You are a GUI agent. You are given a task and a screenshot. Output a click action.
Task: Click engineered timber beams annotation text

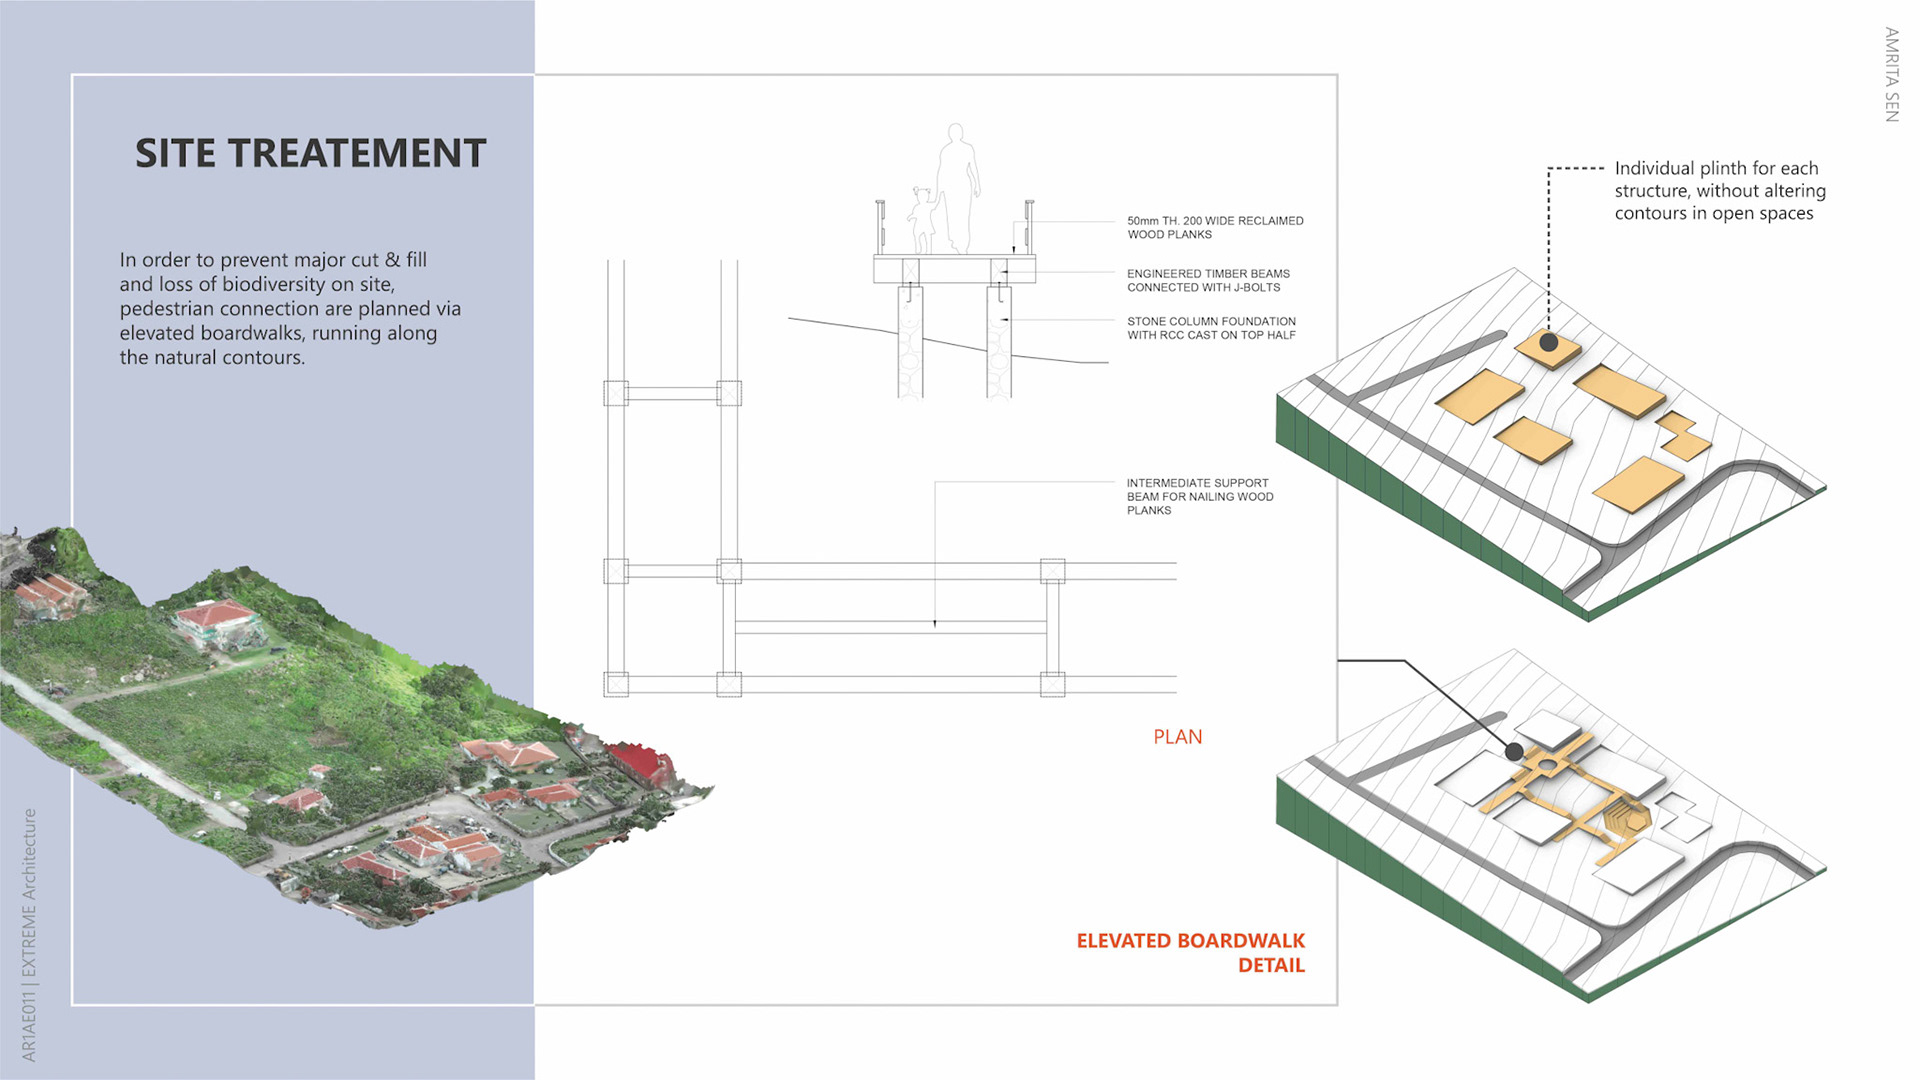point(1208,280)
